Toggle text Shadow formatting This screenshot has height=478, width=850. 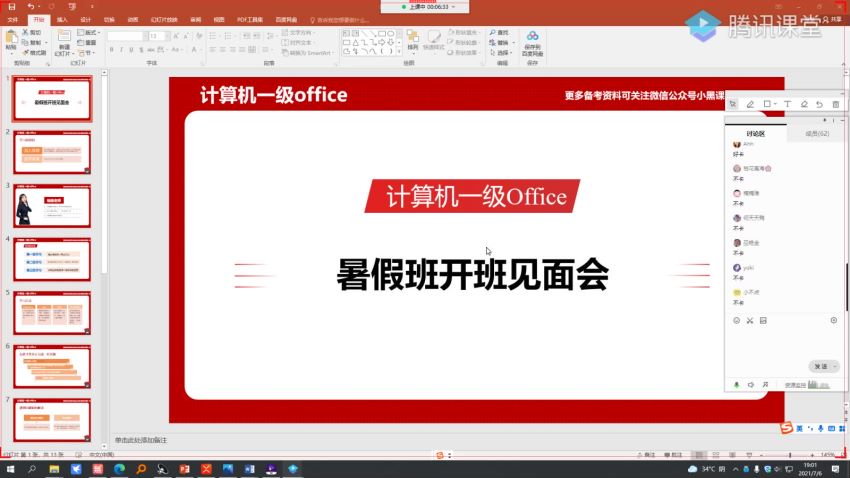tap(141, 50)
